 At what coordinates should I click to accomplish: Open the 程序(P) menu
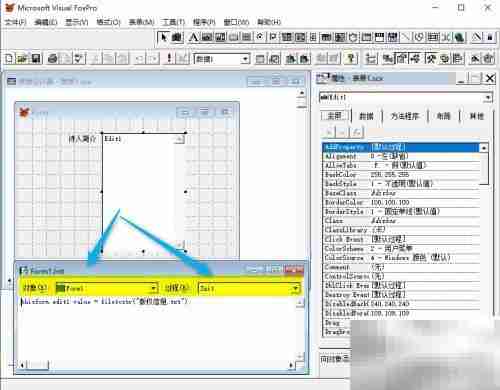tap(204, 22)
